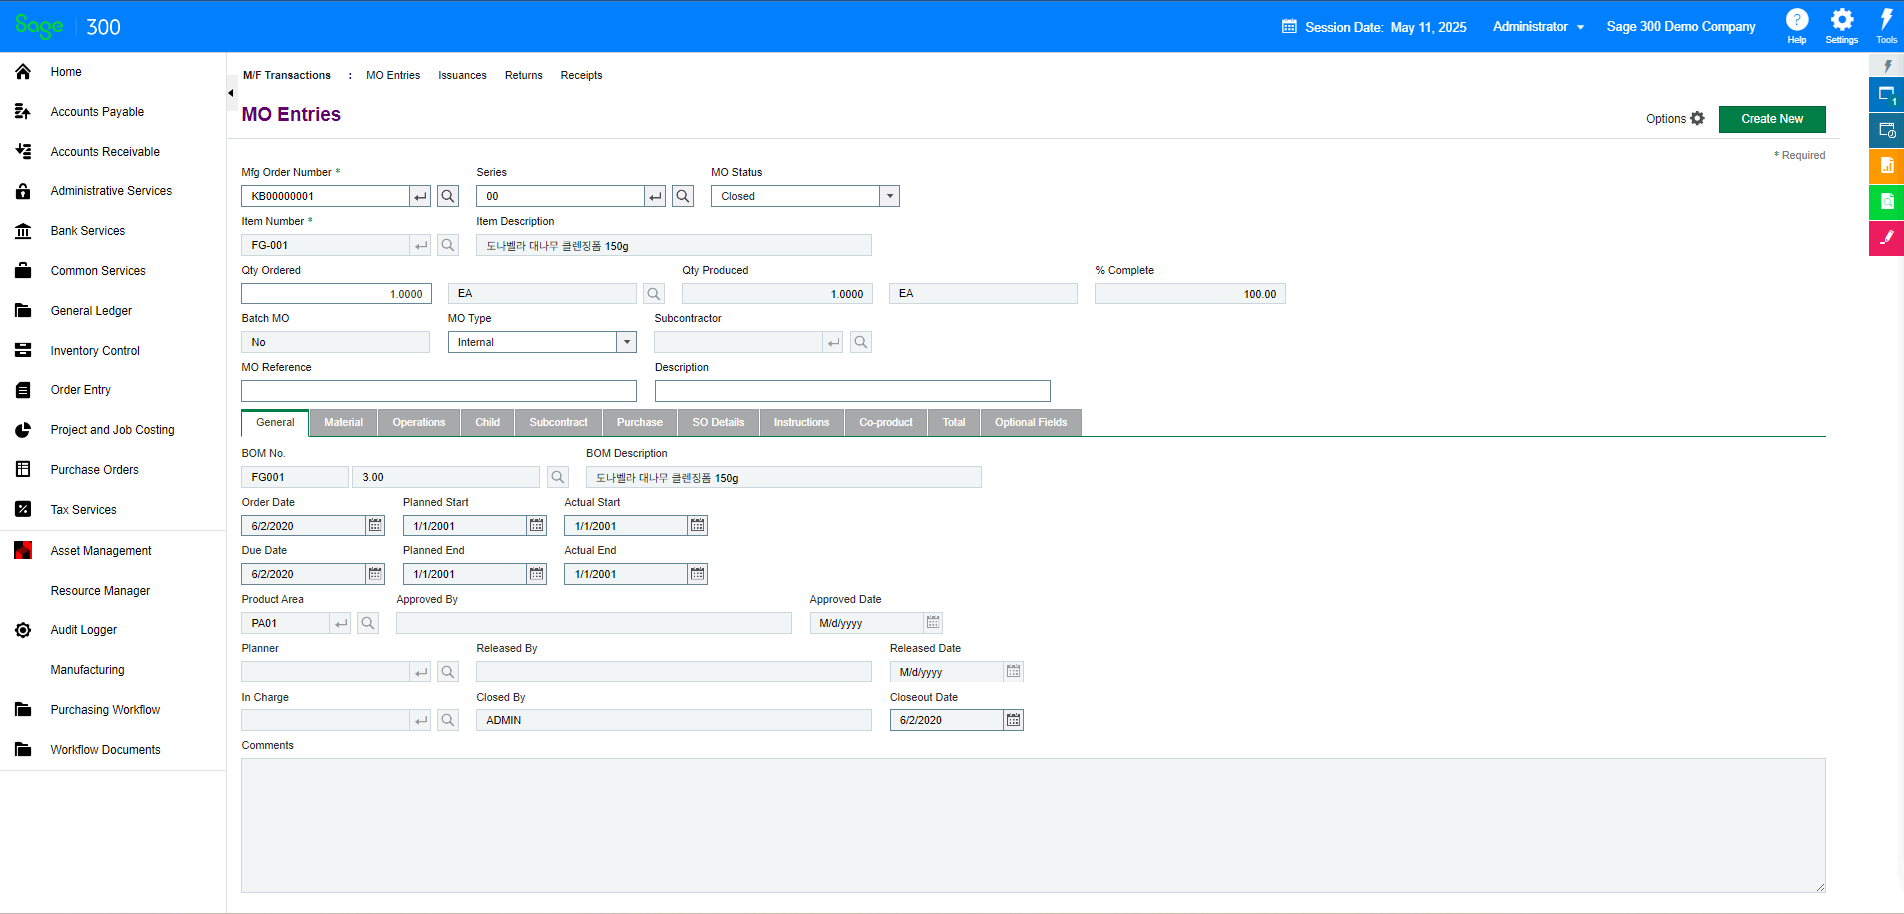Switch to the Total tab
Image resolution: width=1904 pixels, height=914 pixels.
[x=954, y=423]
